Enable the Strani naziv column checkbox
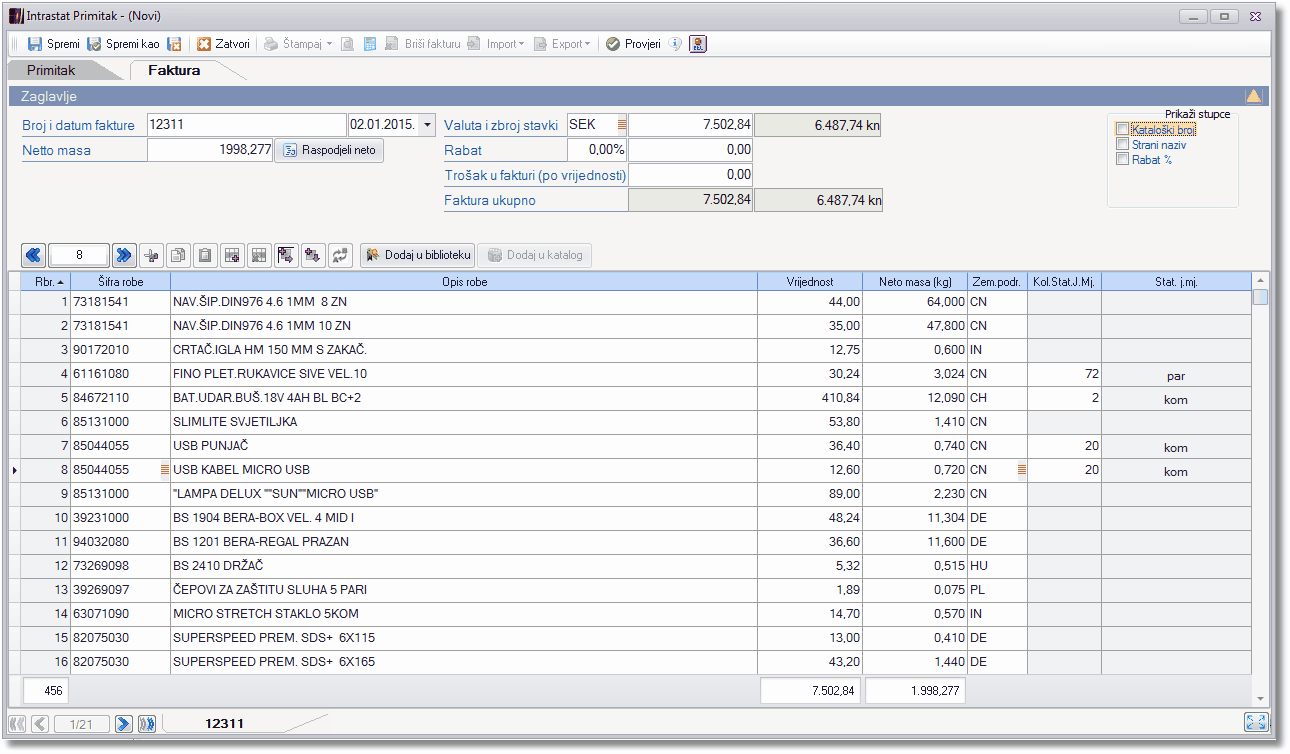The width and height of the screenshot is (1290, 754). [x=1122, y=145]
